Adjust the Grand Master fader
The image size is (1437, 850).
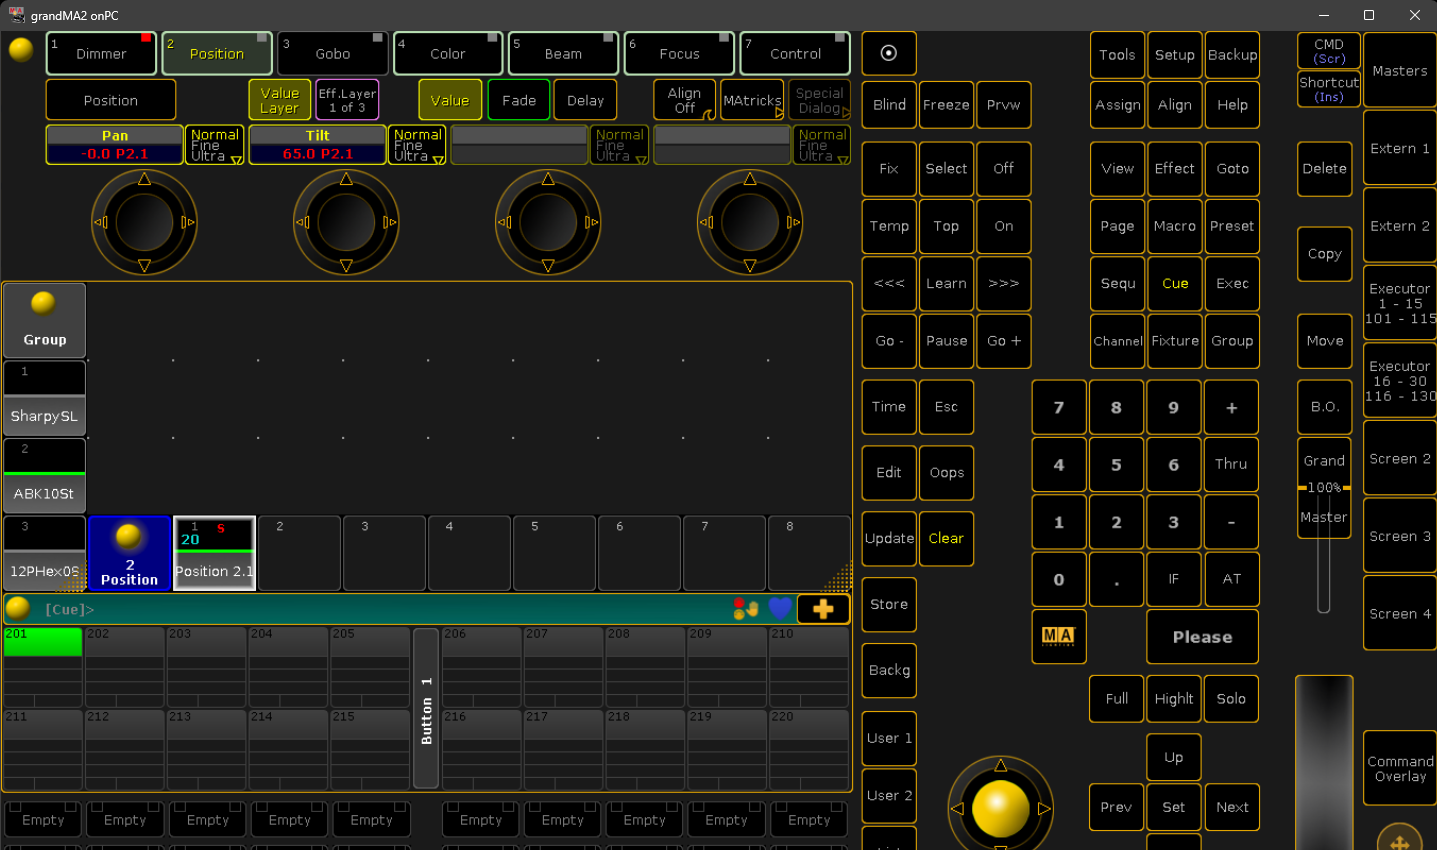pyautogui.click(x=1324, y=488)
